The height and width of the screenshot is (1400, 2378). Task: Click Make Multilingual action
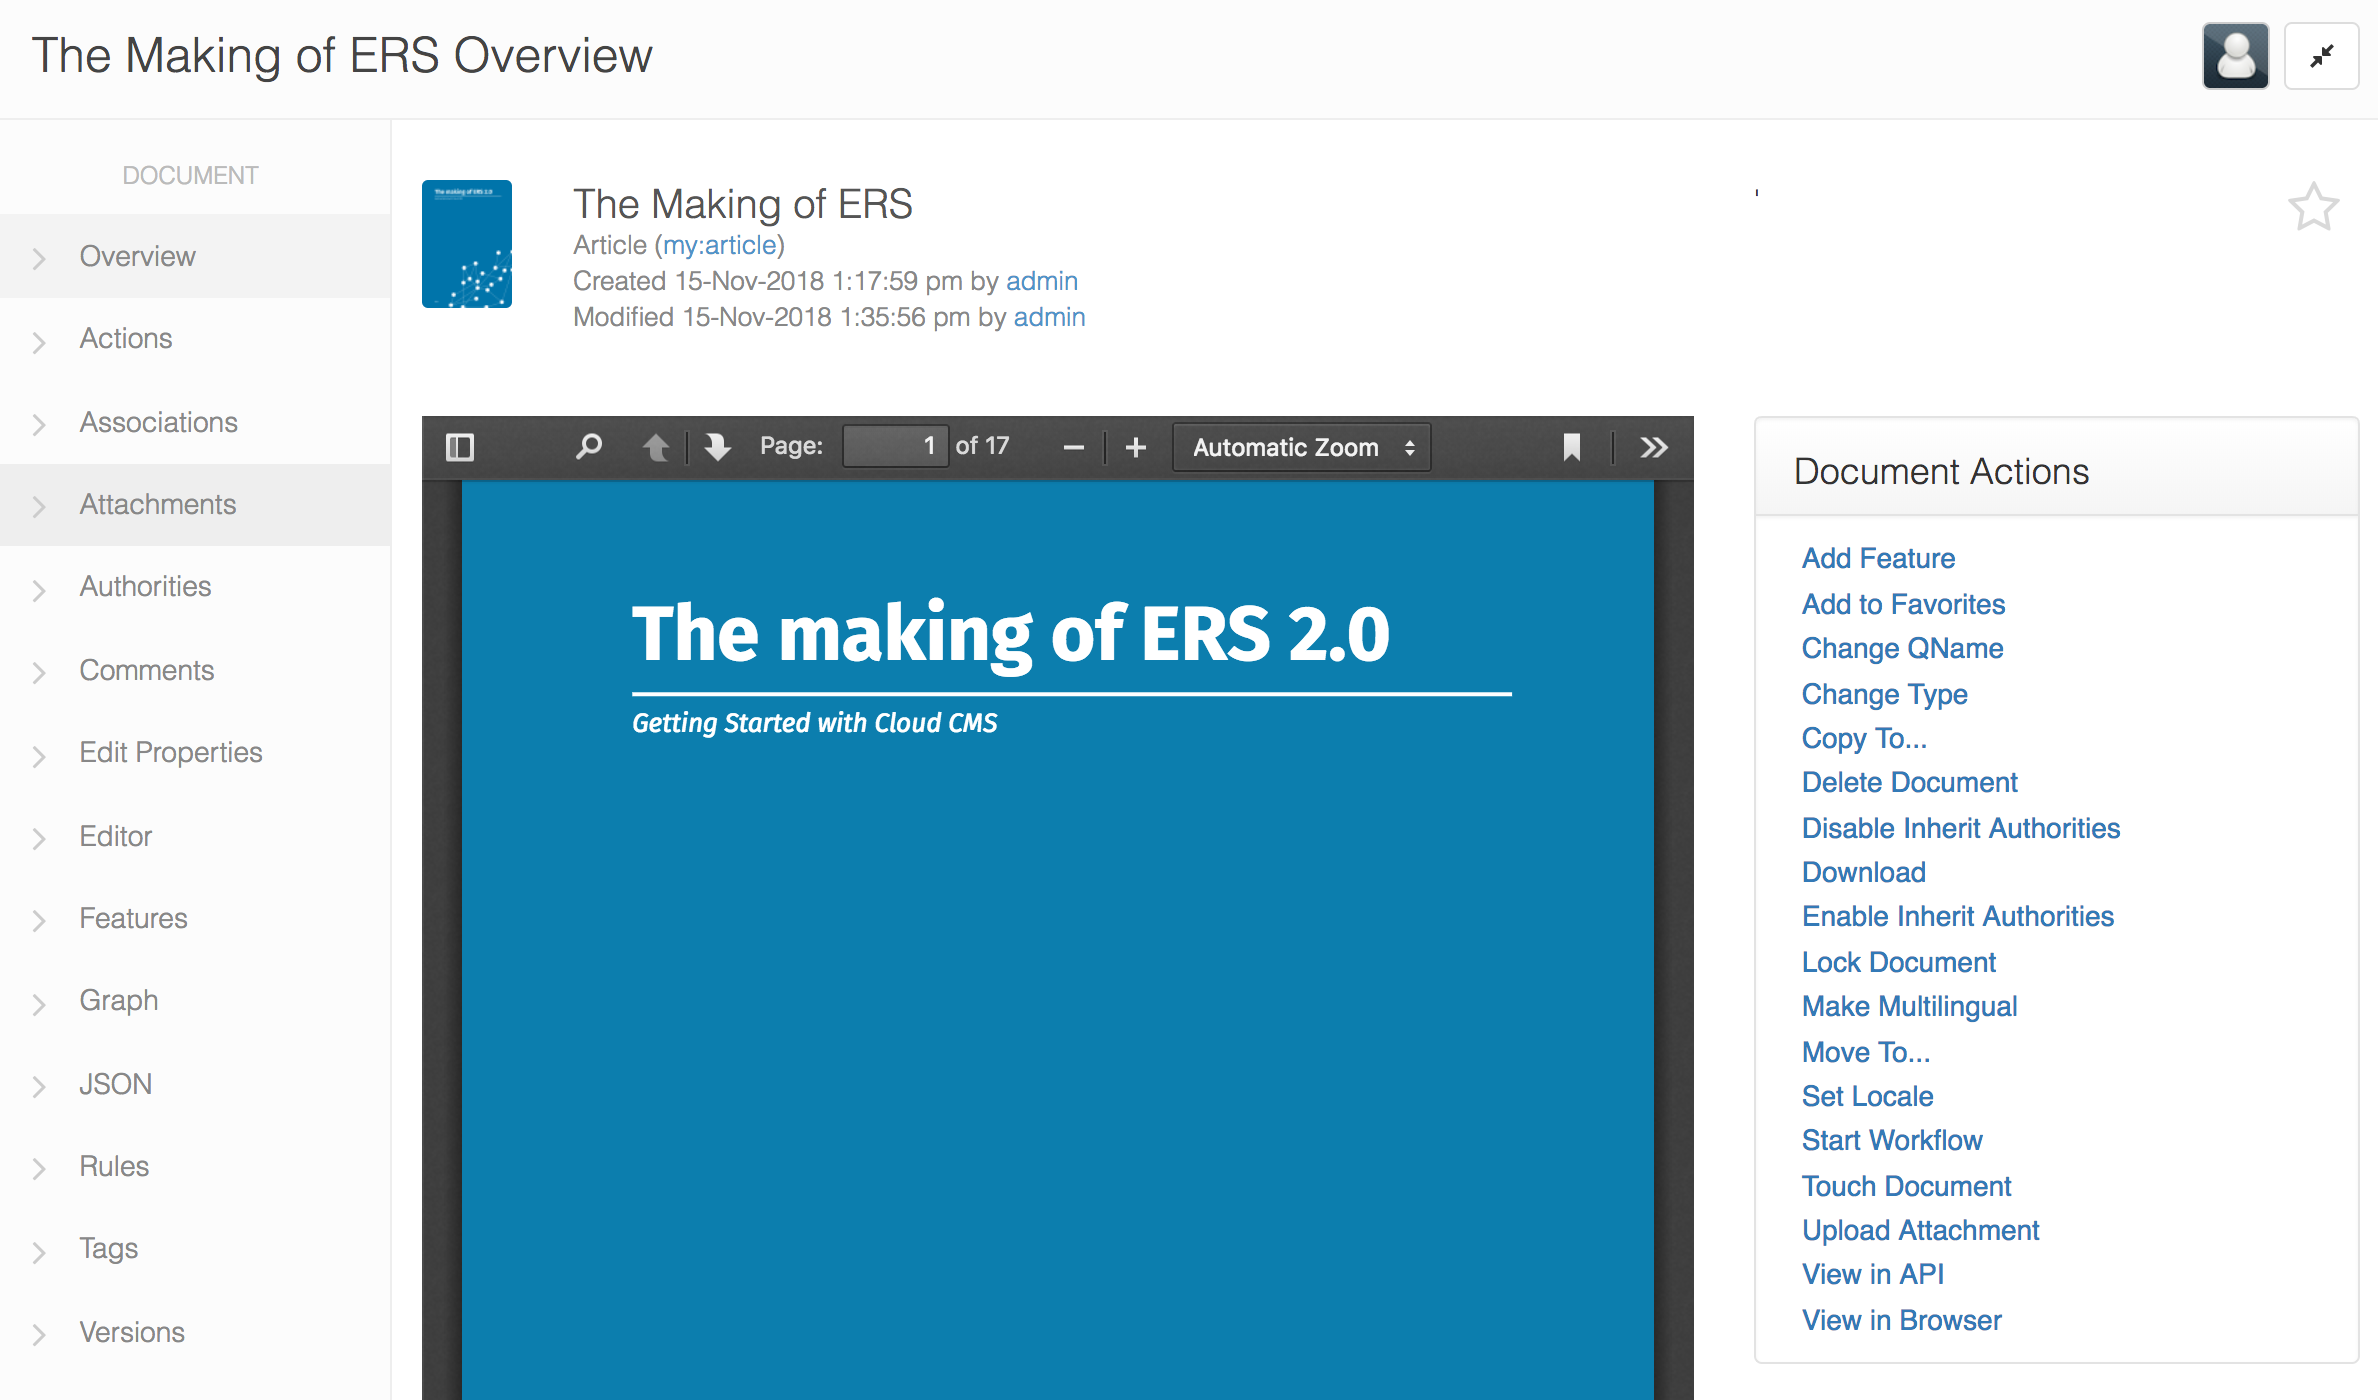pyautogui.click(x=1909, y=1006)
